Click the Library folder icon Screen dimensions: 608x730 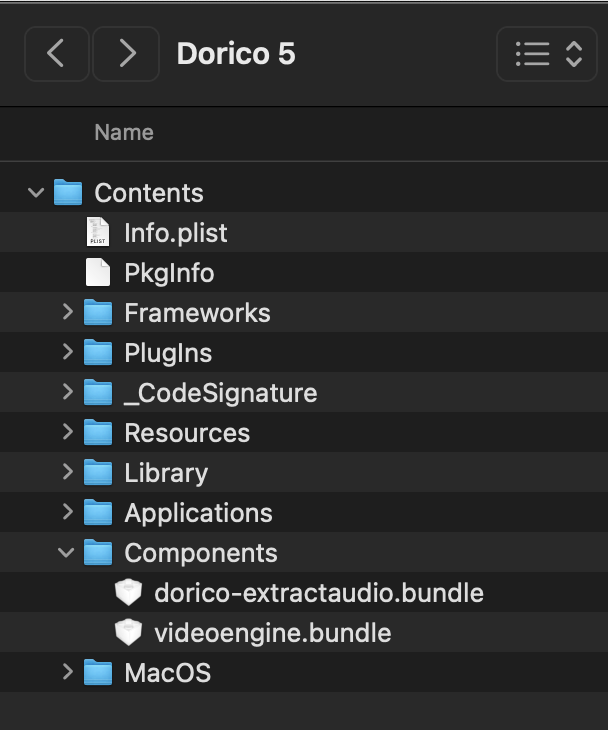pos(98,473)
